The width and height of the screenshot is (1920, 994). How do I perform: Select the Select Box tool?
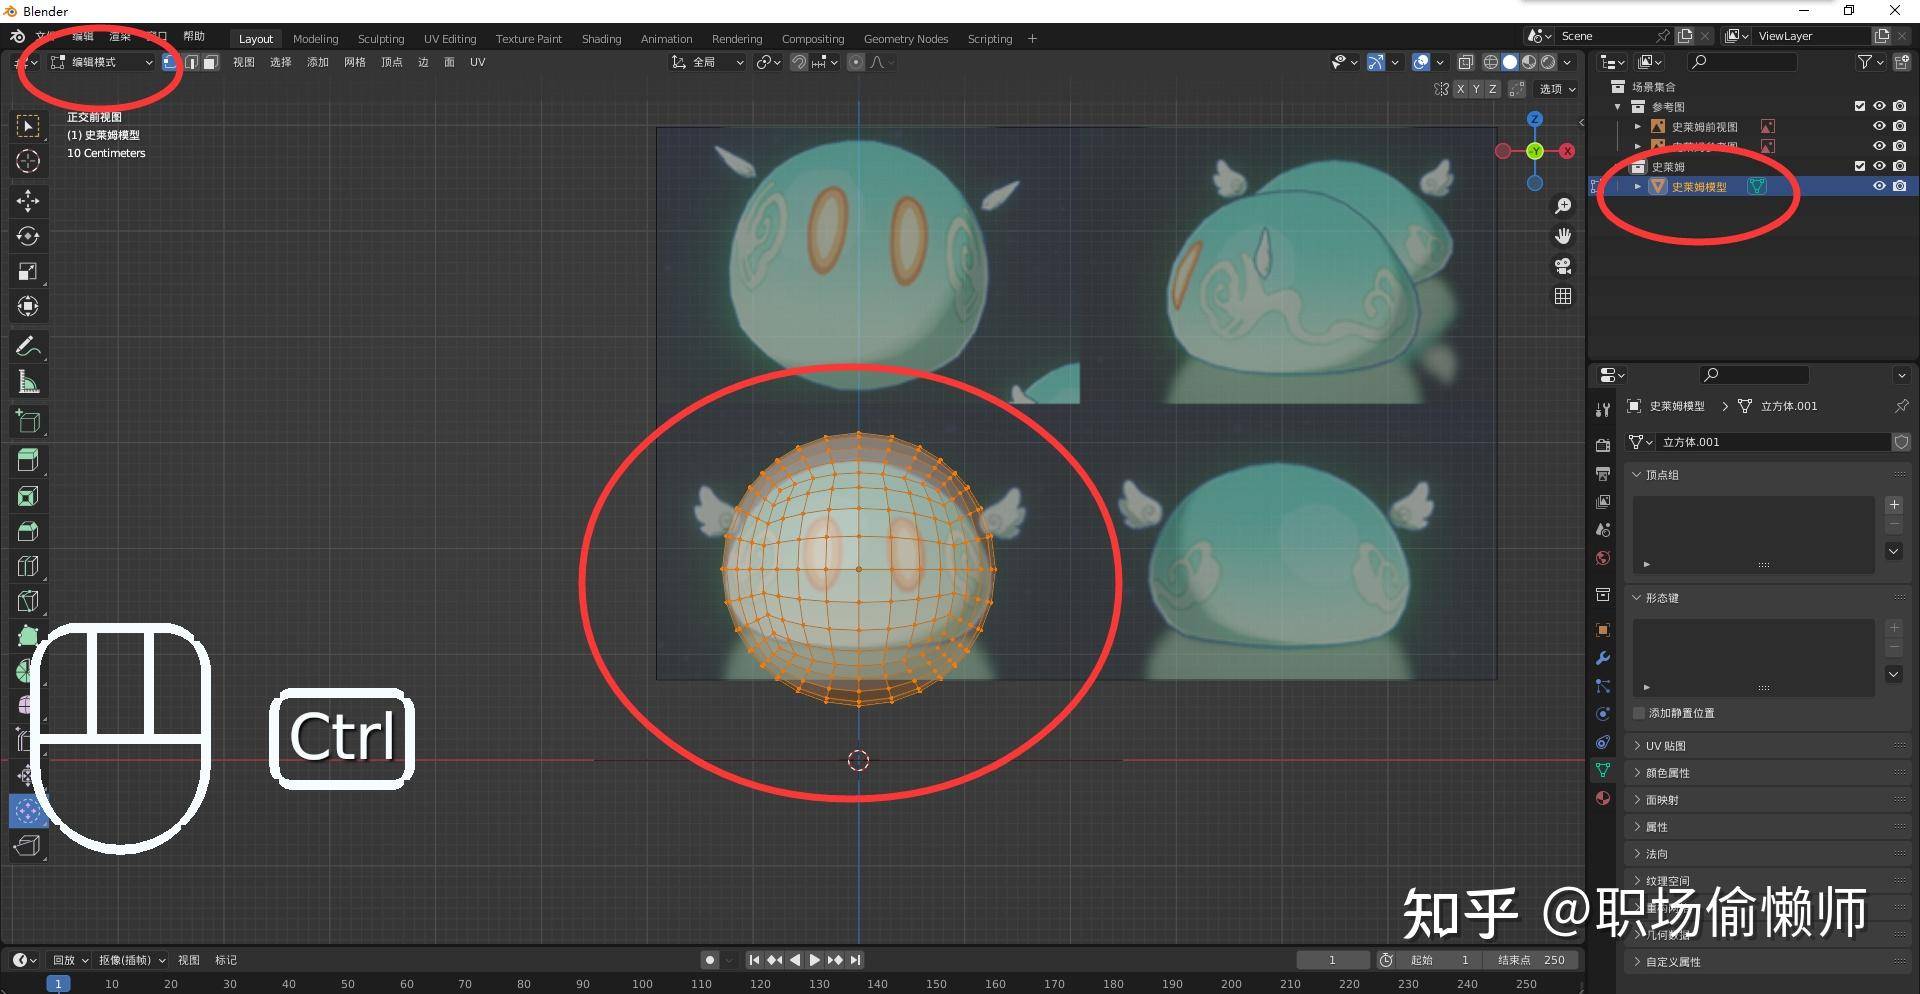(x=28, y=126)
